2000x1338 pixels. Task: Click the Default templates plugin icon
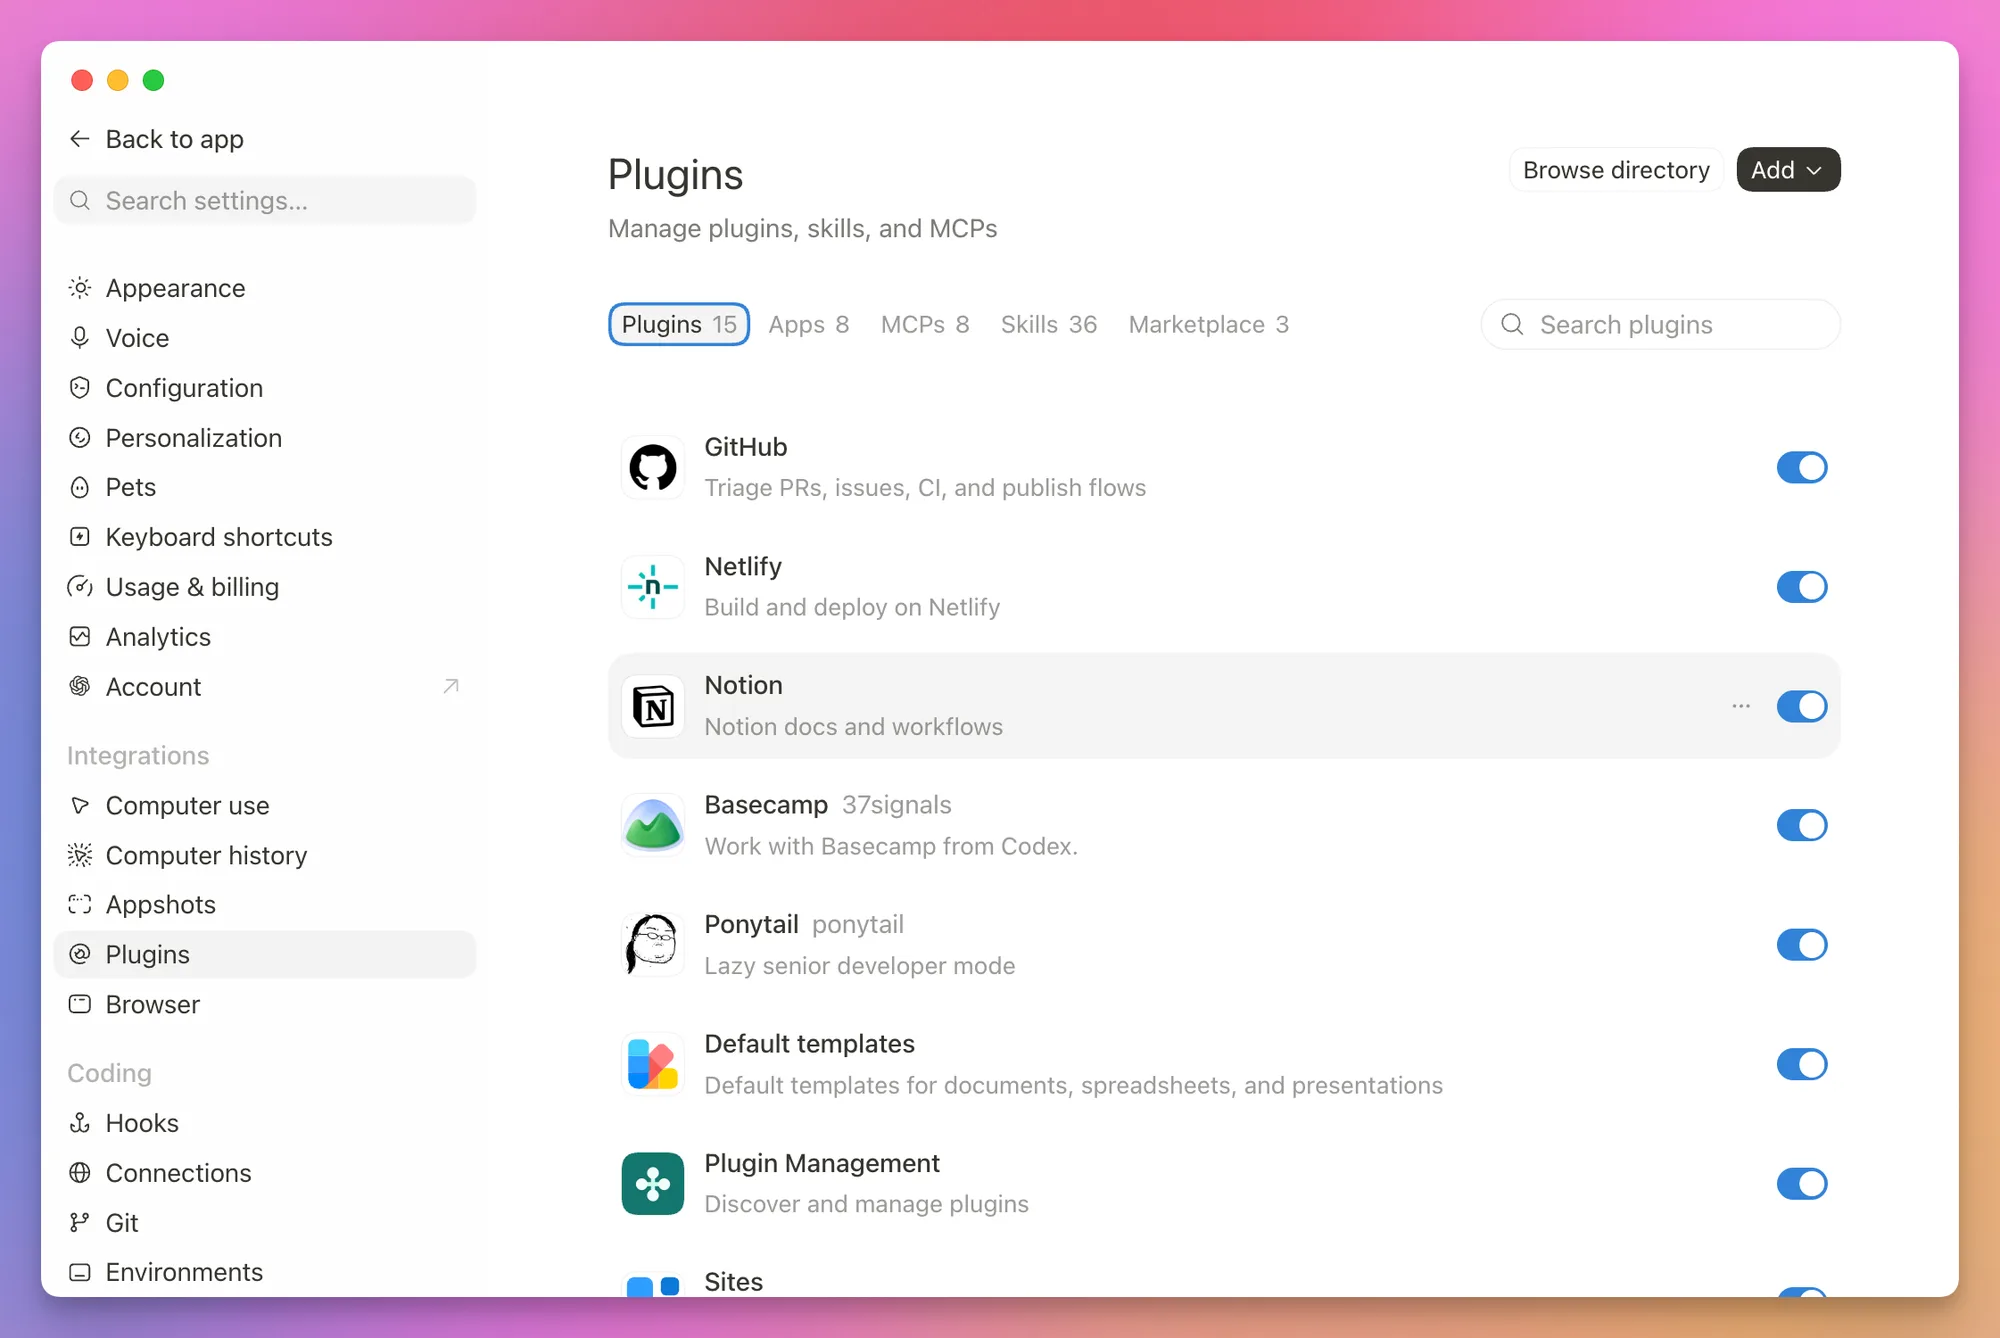(653, 1064)
